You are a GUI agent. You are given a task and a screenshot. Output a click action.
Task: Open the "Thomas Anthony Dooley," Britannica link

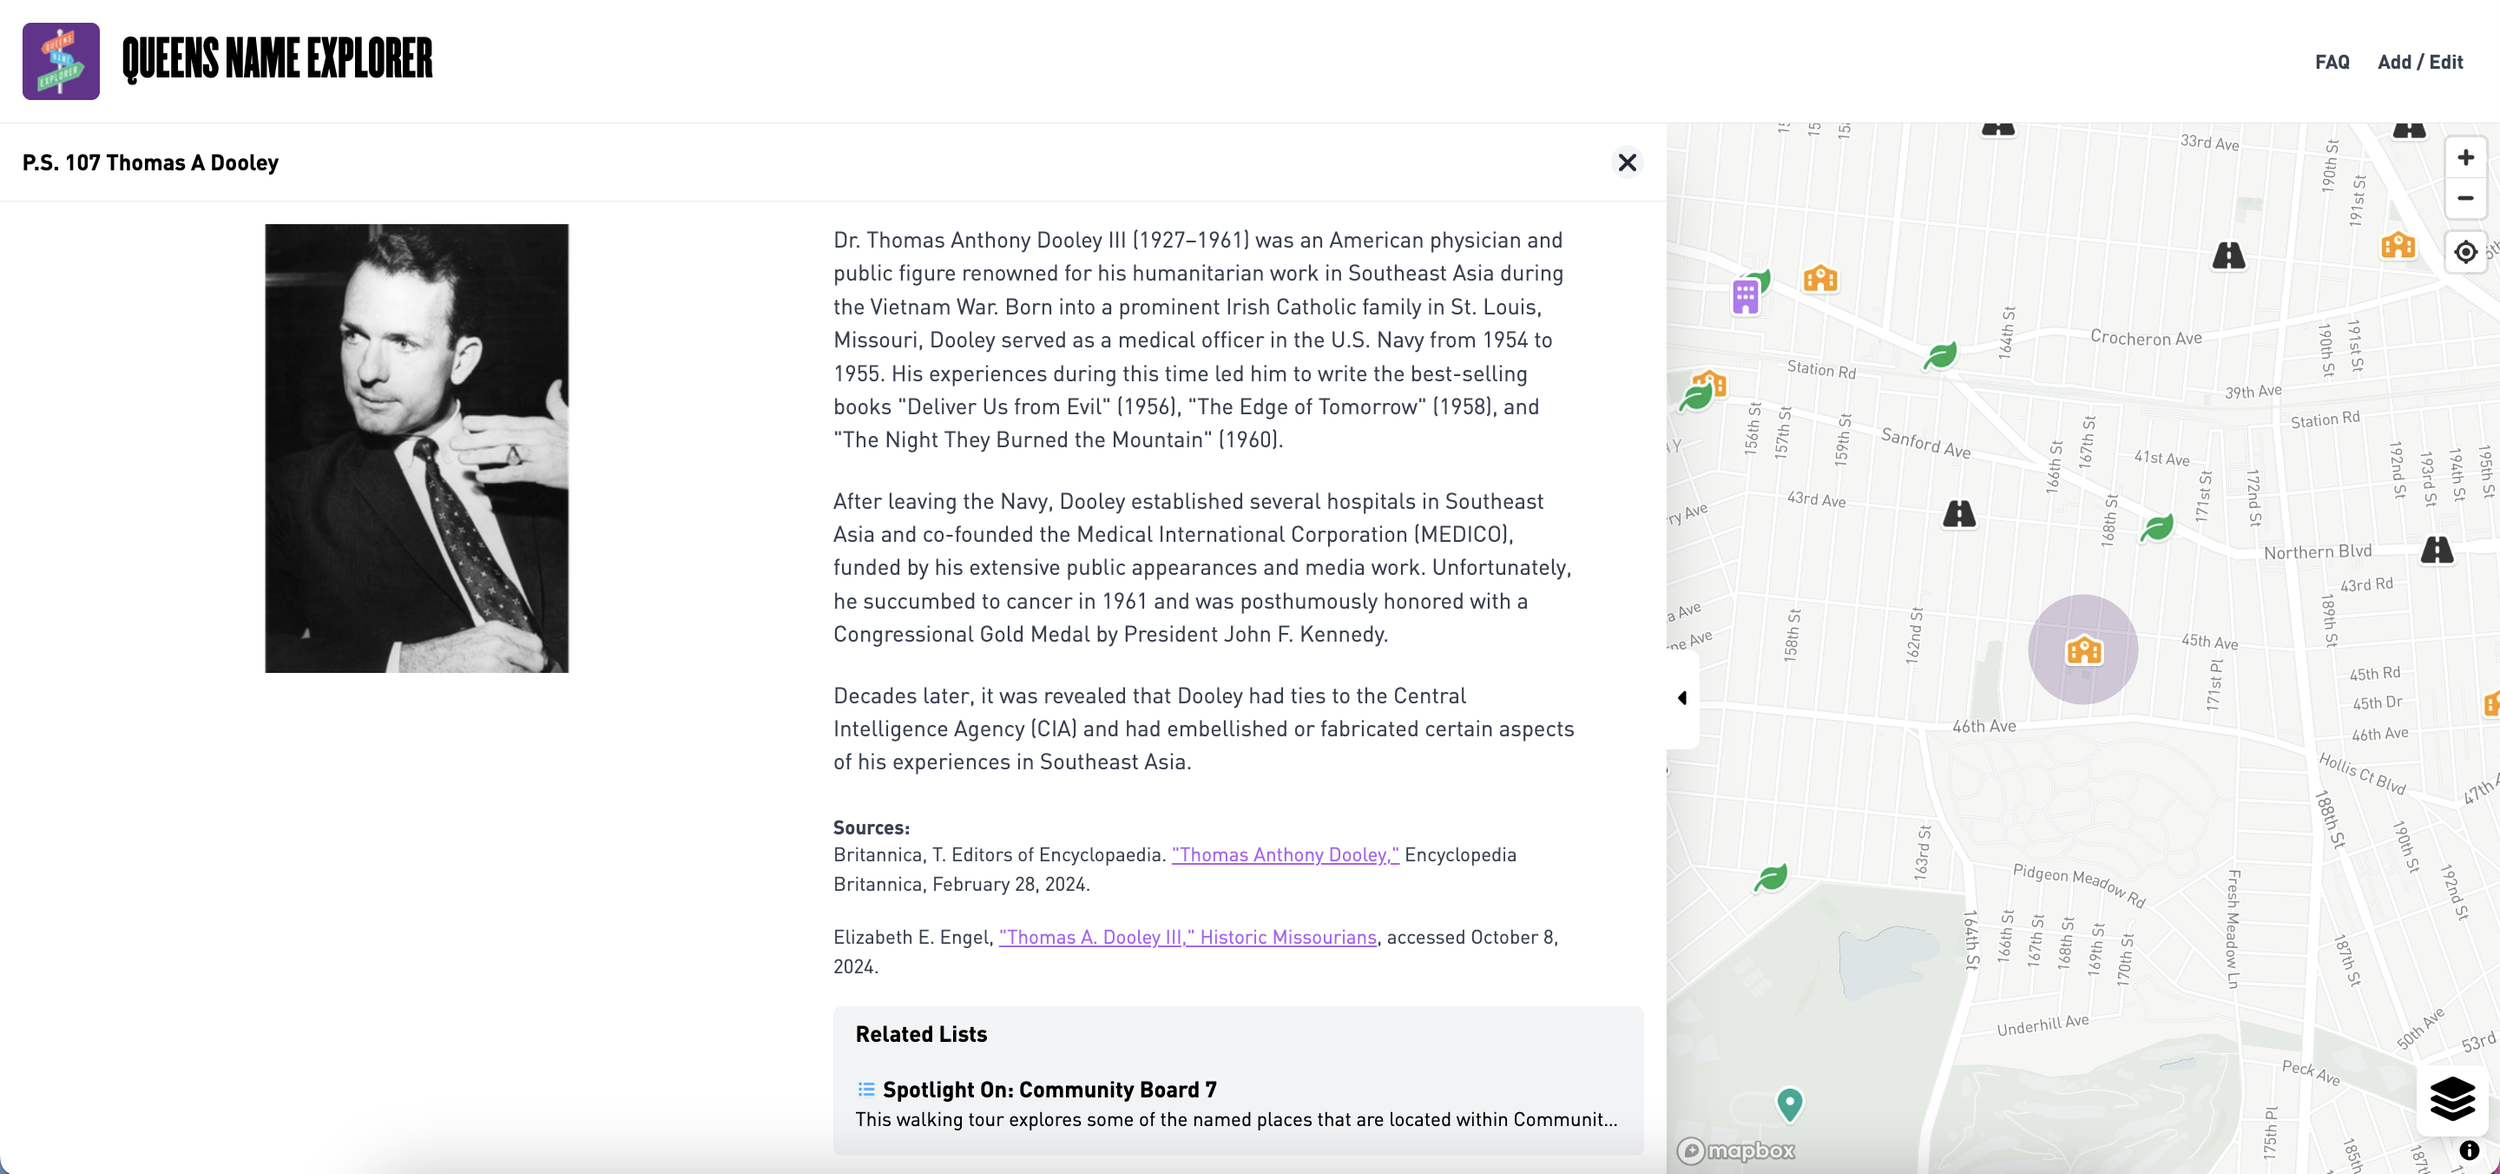point(1284,854)
